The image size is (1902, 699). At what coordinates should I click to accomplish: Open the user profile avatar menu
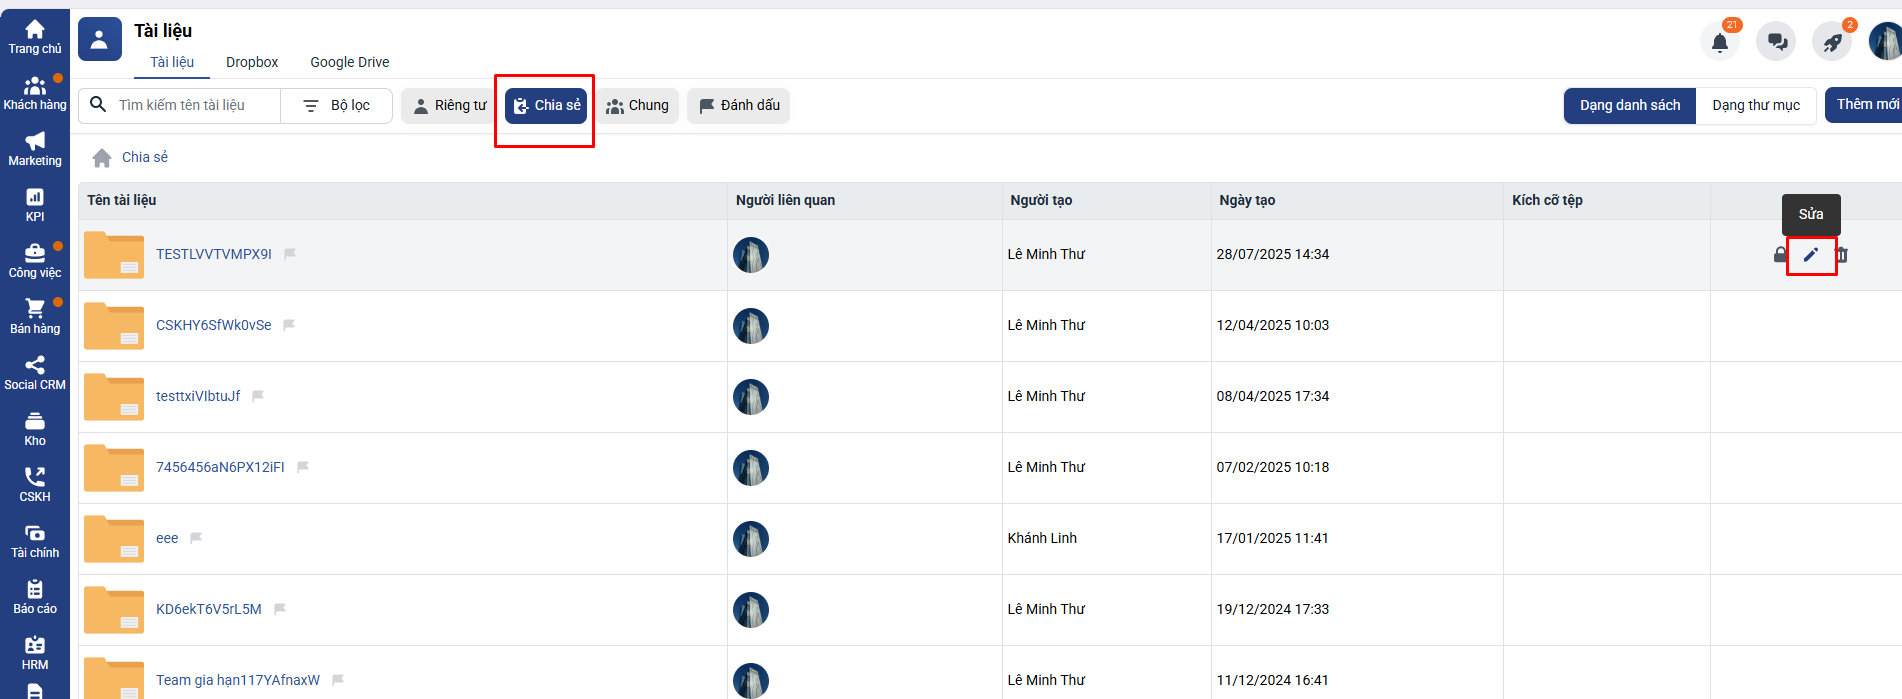coord(1884,42)
